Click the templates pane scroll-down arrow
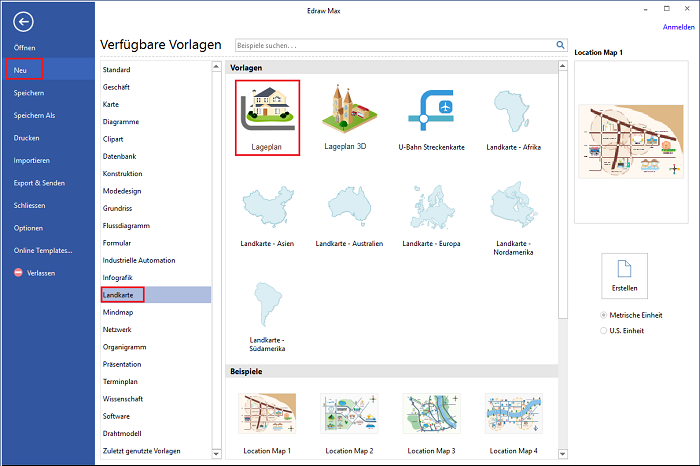The height and width of the screenshot is (466, 700). (563, 454)
